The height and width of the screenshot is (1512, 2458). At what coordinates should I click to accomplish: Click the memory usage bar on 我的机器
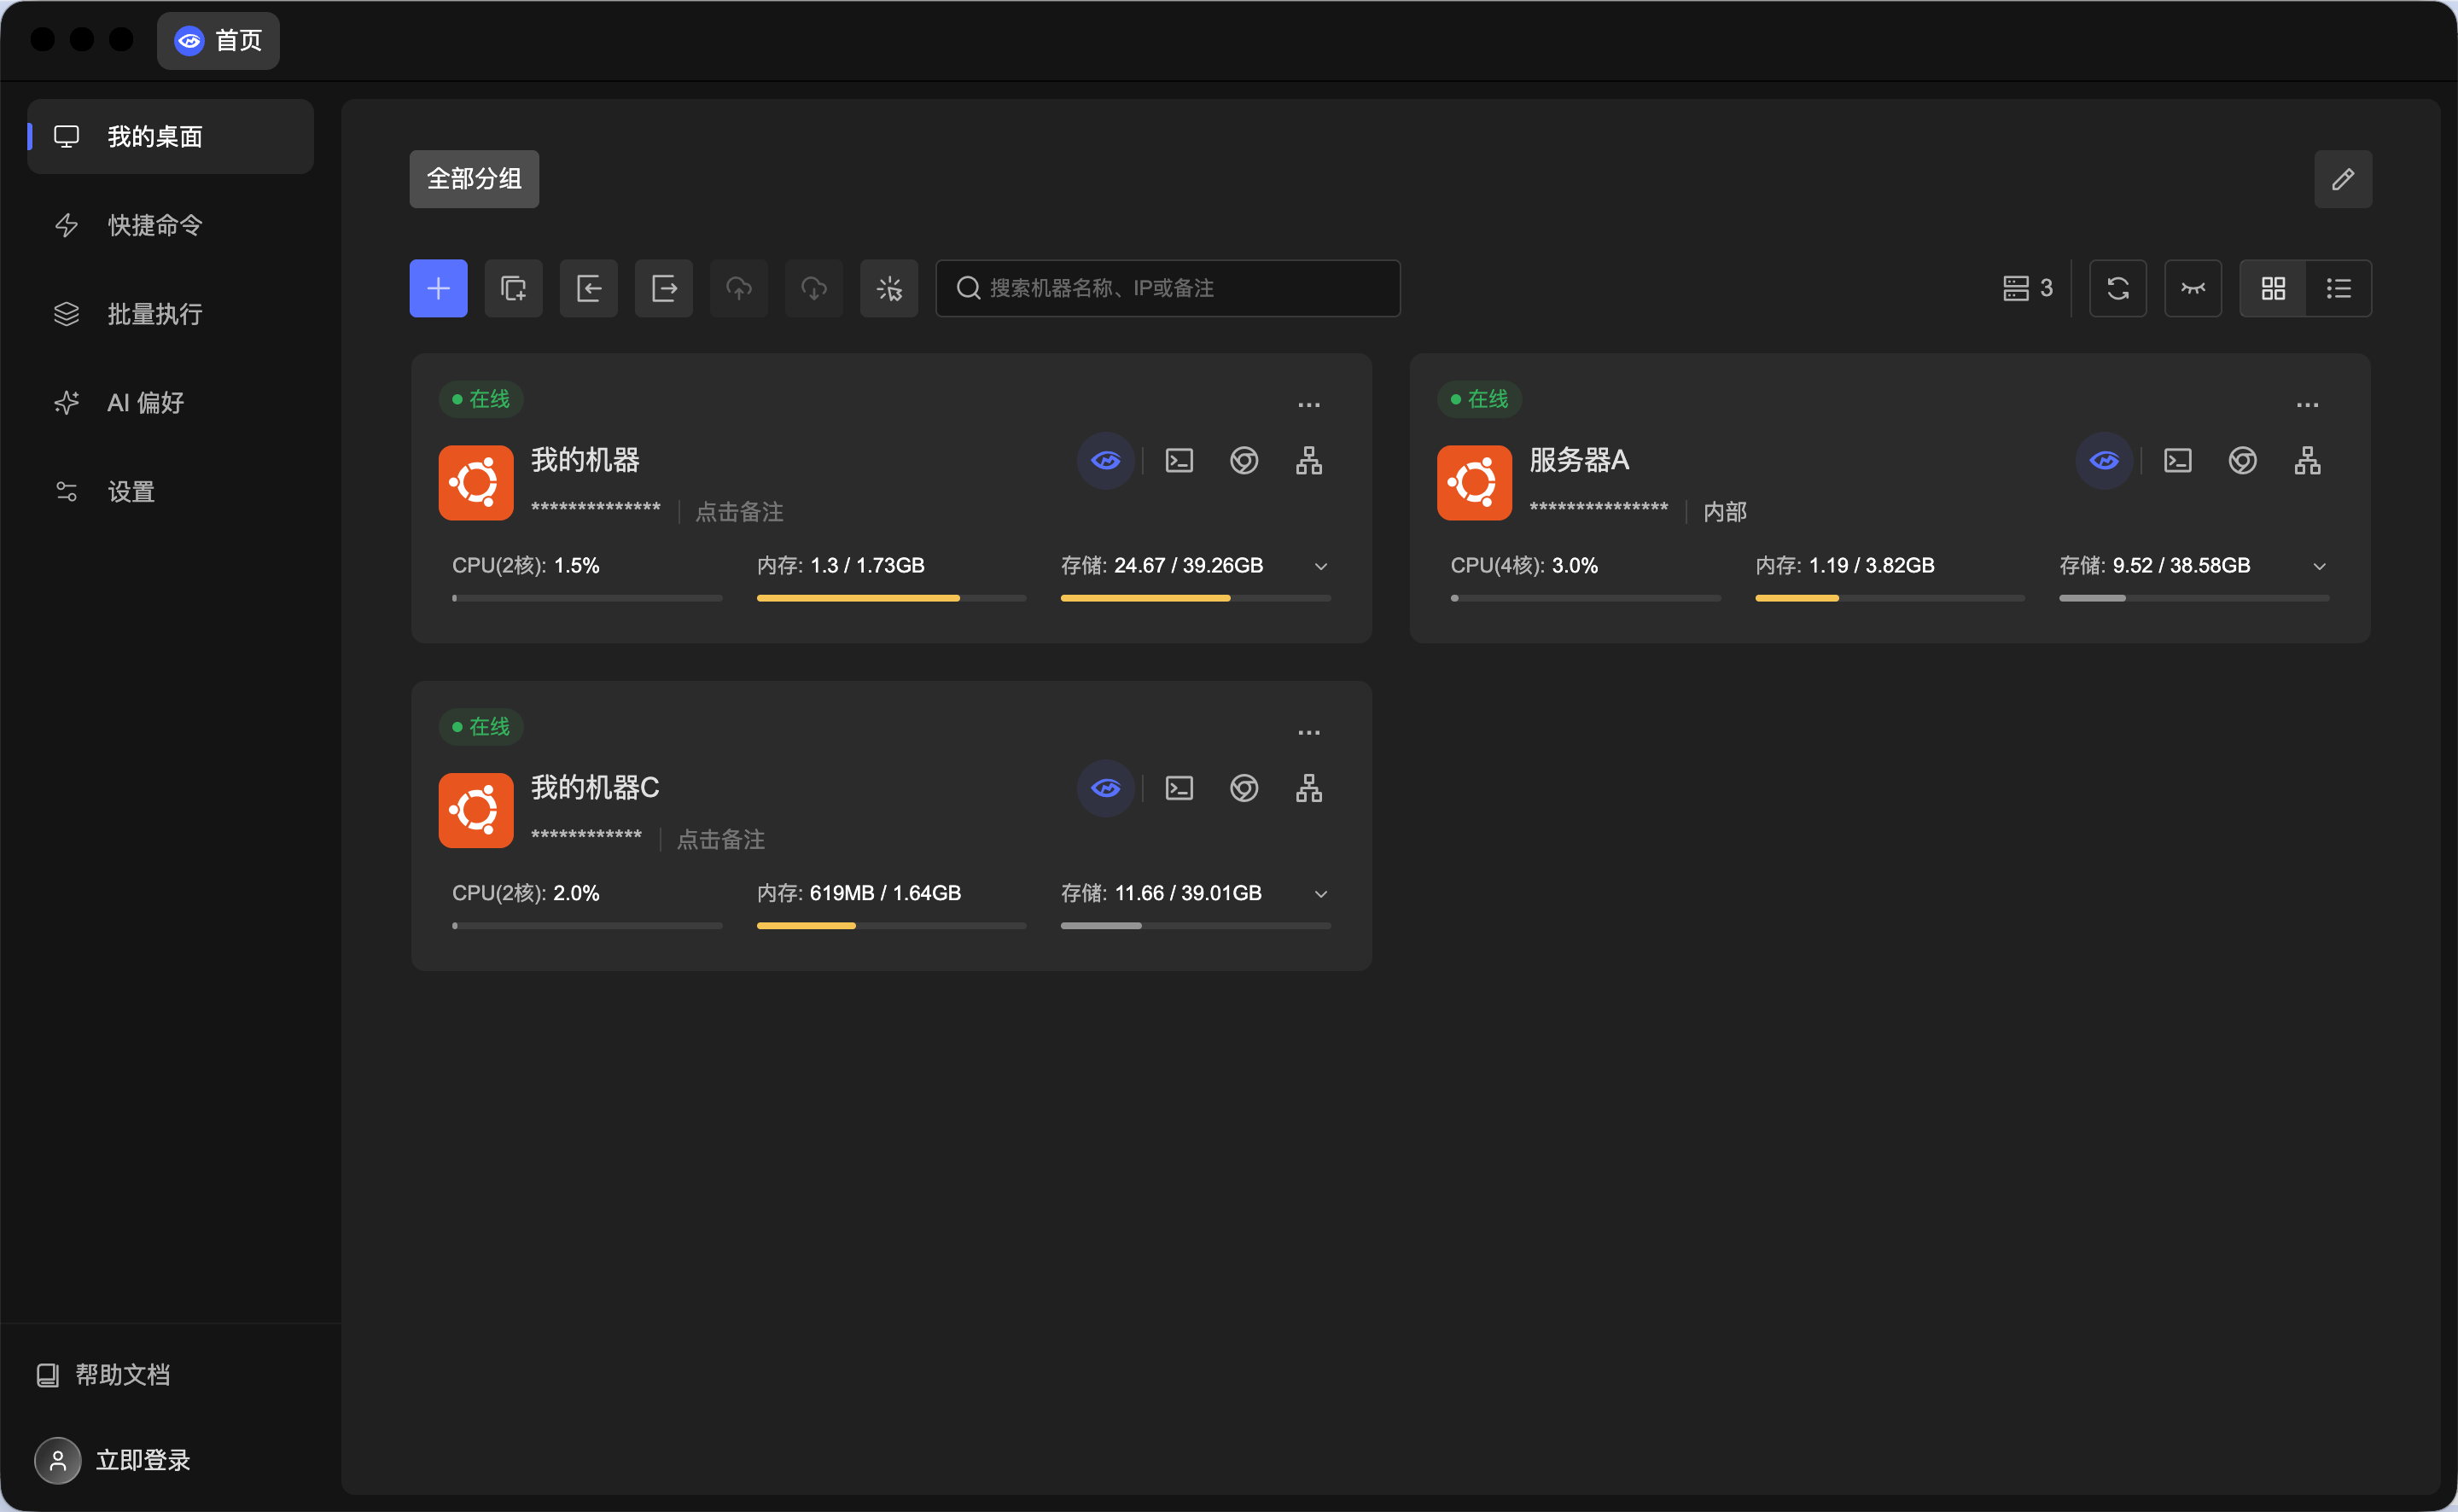(x=891, y=598)
